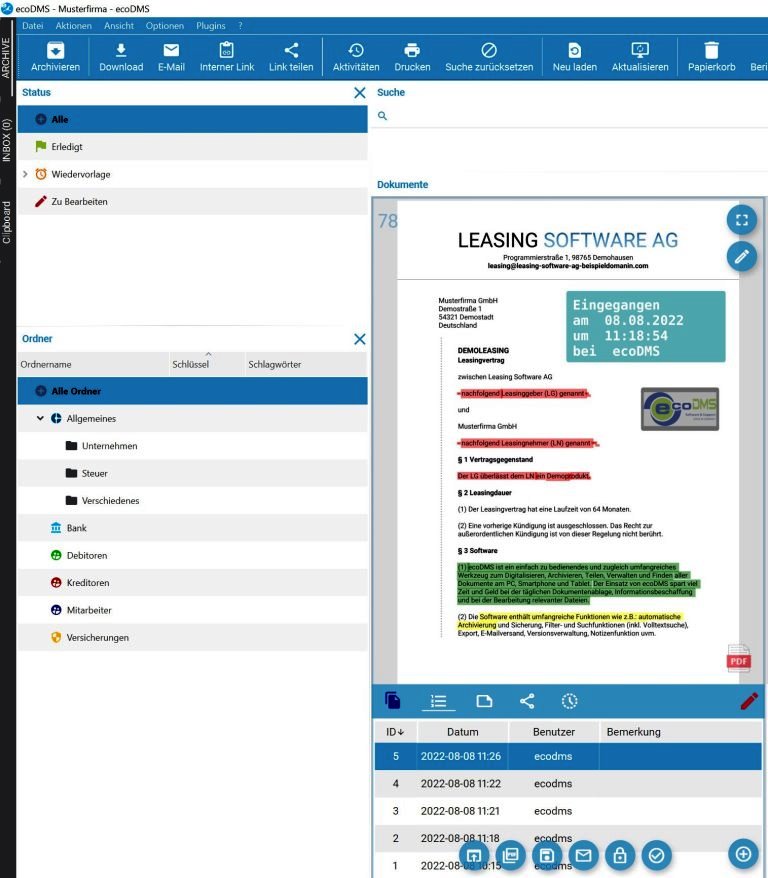Open the ? help menu

240,26
